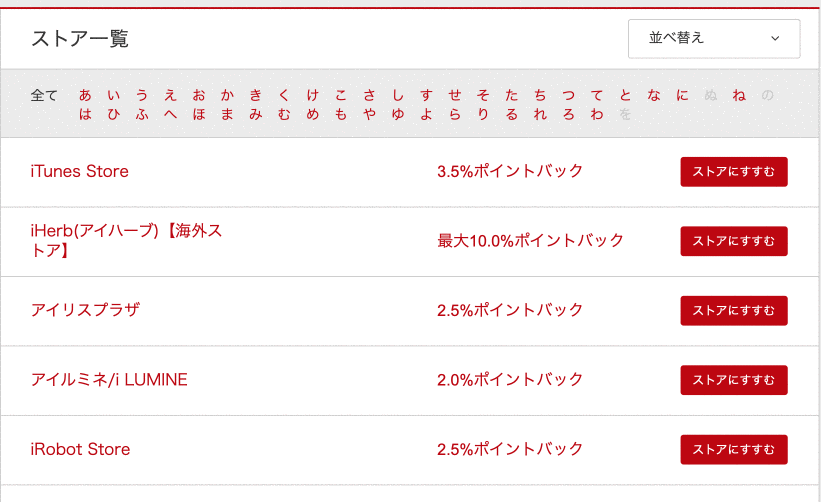Open iRobot Store link
821x502 pixels.
[80, 449]
